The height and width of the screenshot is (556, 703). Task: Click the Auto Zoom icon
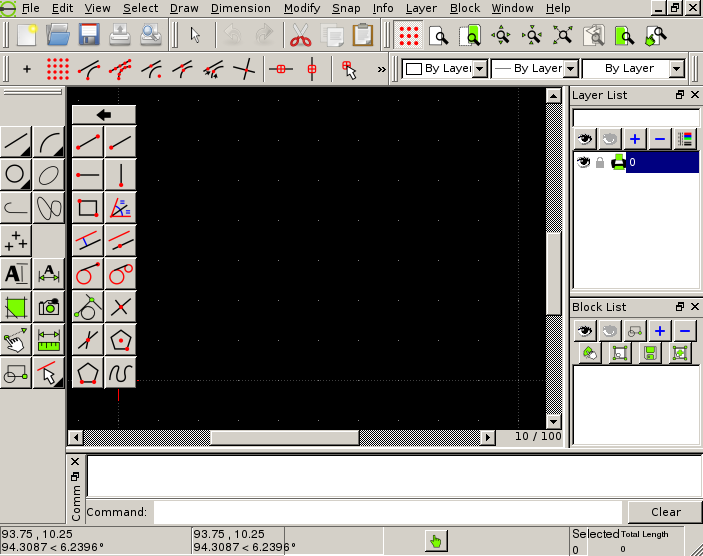(563, 35)
